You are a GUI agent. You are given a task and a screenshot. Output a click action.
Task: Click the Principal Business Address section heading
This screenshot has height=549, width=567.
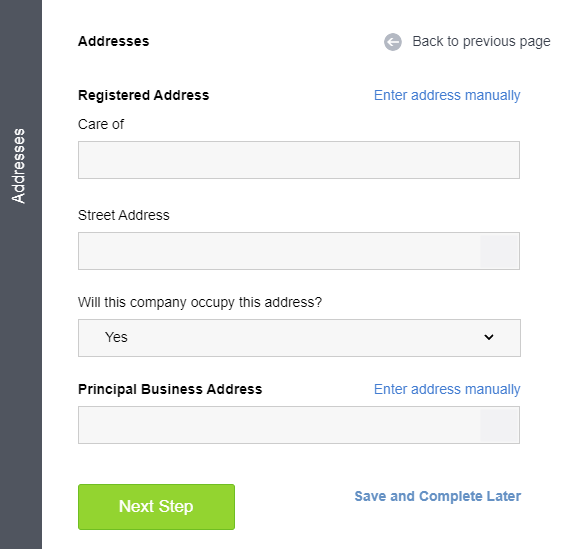(x=170, y=390)
